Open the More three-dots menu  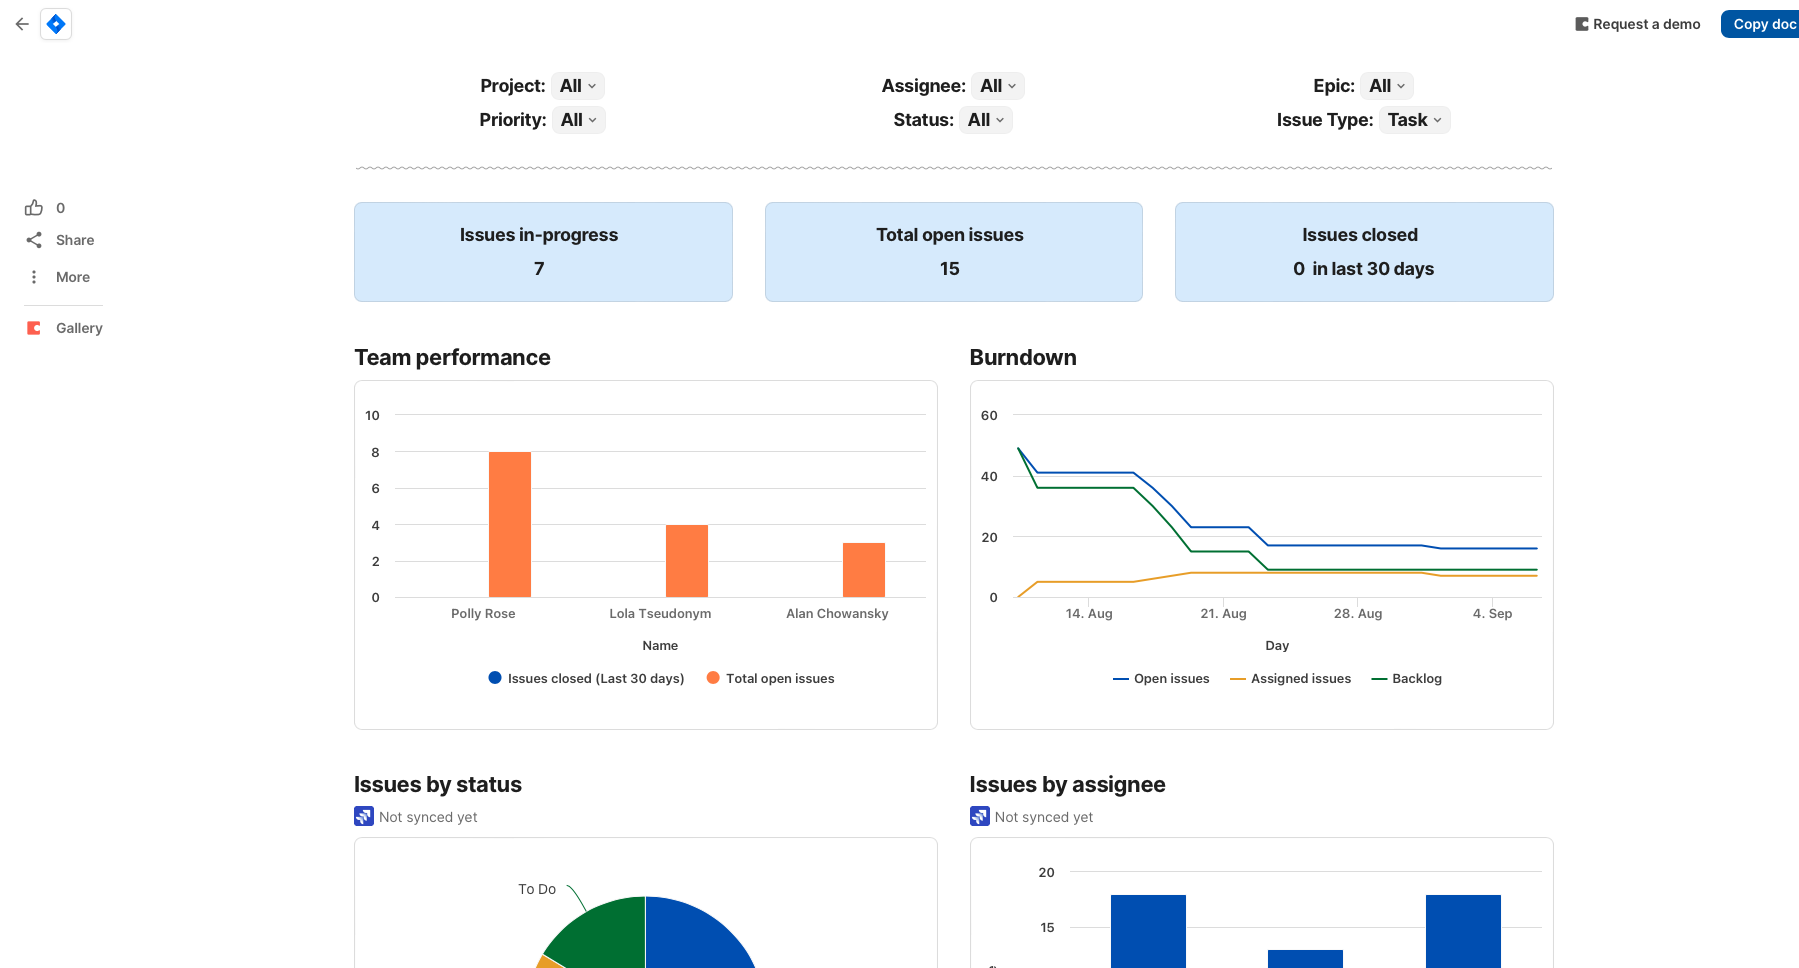pos(34,277)
